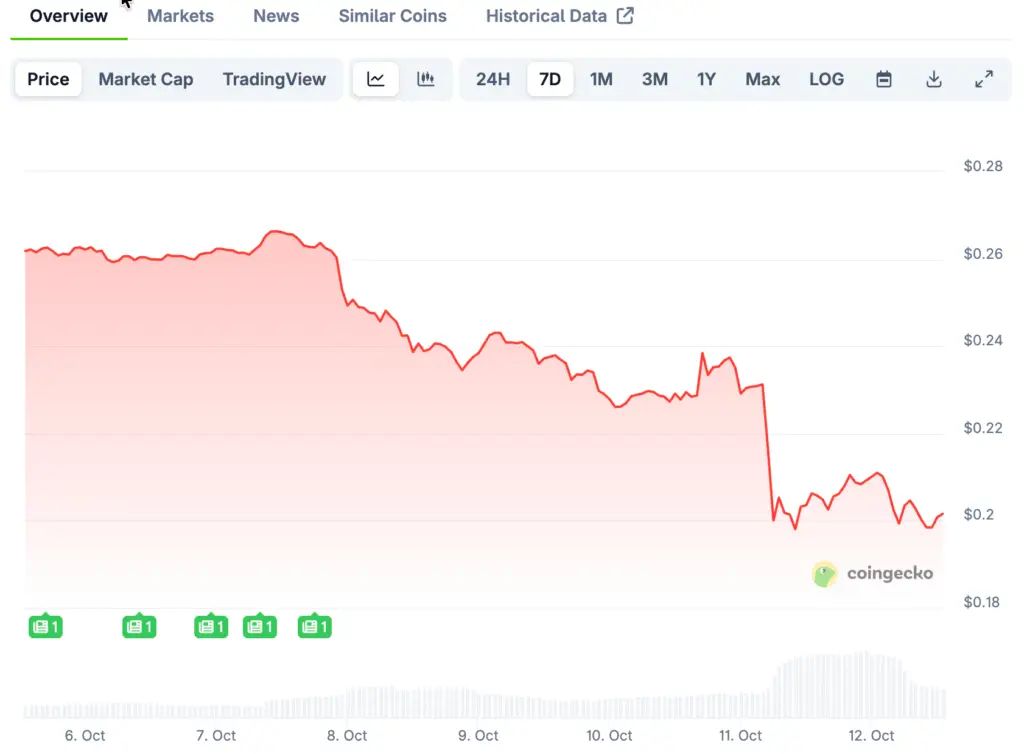Click news marker just before 8 Oct
1024x754 pixels.
click(x=315, y=627)
